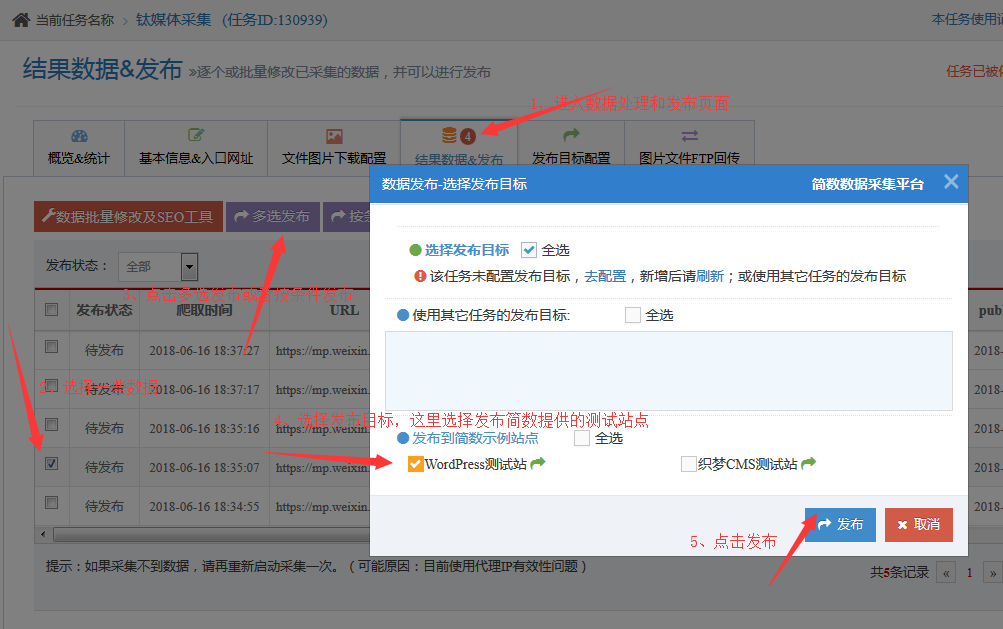Check 全选 for 使用其它任务的发布目标
Image resolution: width=1003 pixels, height=629 pixels.
[633, 315]
